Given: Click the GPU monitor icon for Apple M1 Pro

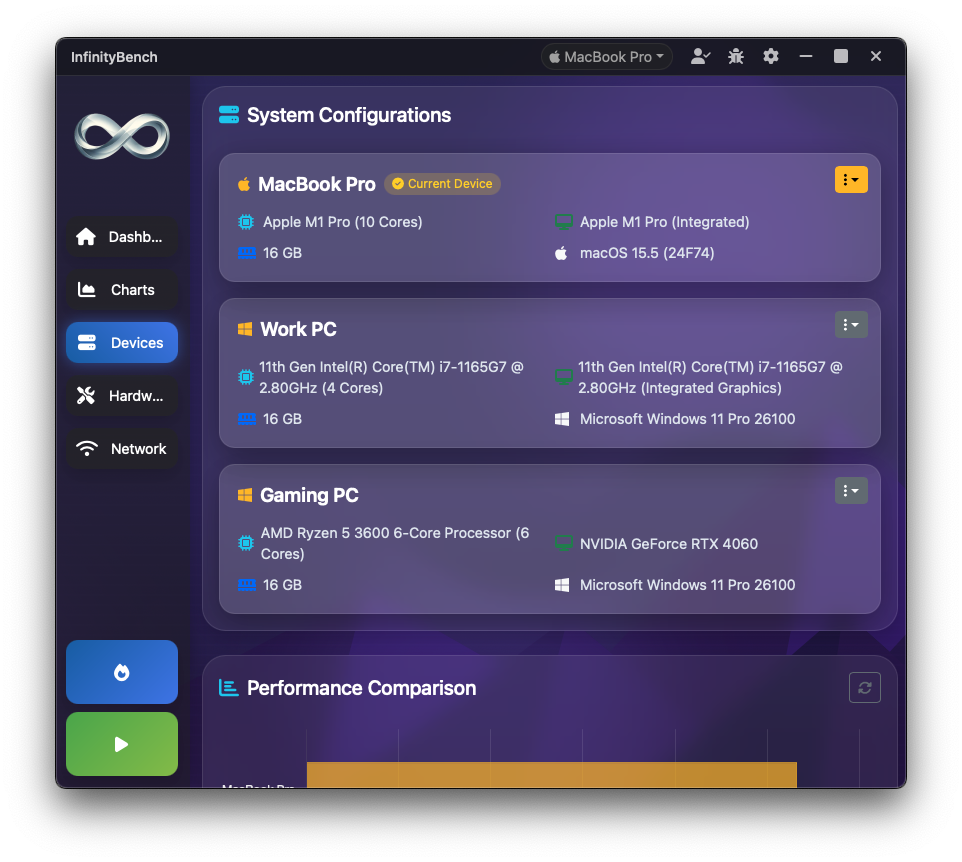Looking at the screenshot, I should 564,222.
